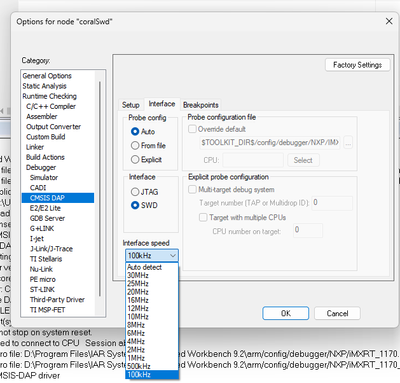This screenshot has height=383, width=400.
Task: Choose 30MHz speed option
Action: click(152, 275)
